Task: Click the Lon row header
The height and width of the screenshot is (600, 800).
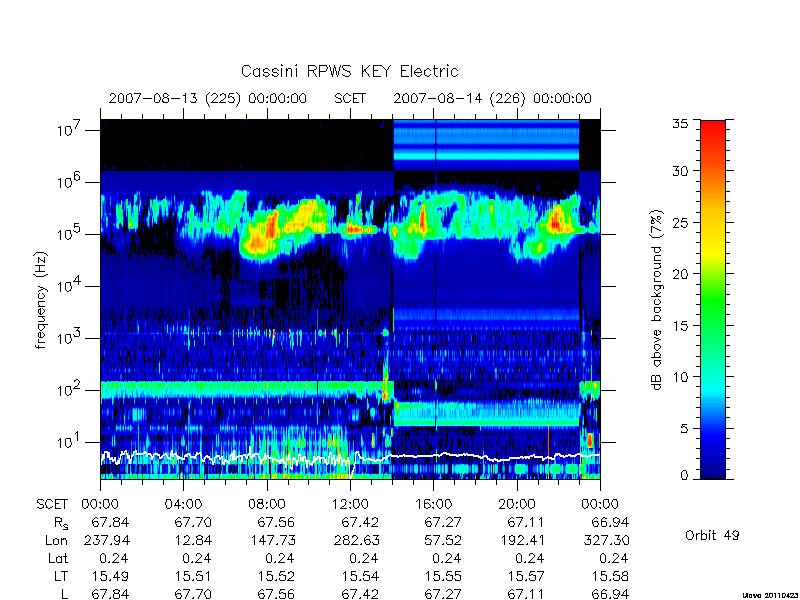Action: click(57, 540)
